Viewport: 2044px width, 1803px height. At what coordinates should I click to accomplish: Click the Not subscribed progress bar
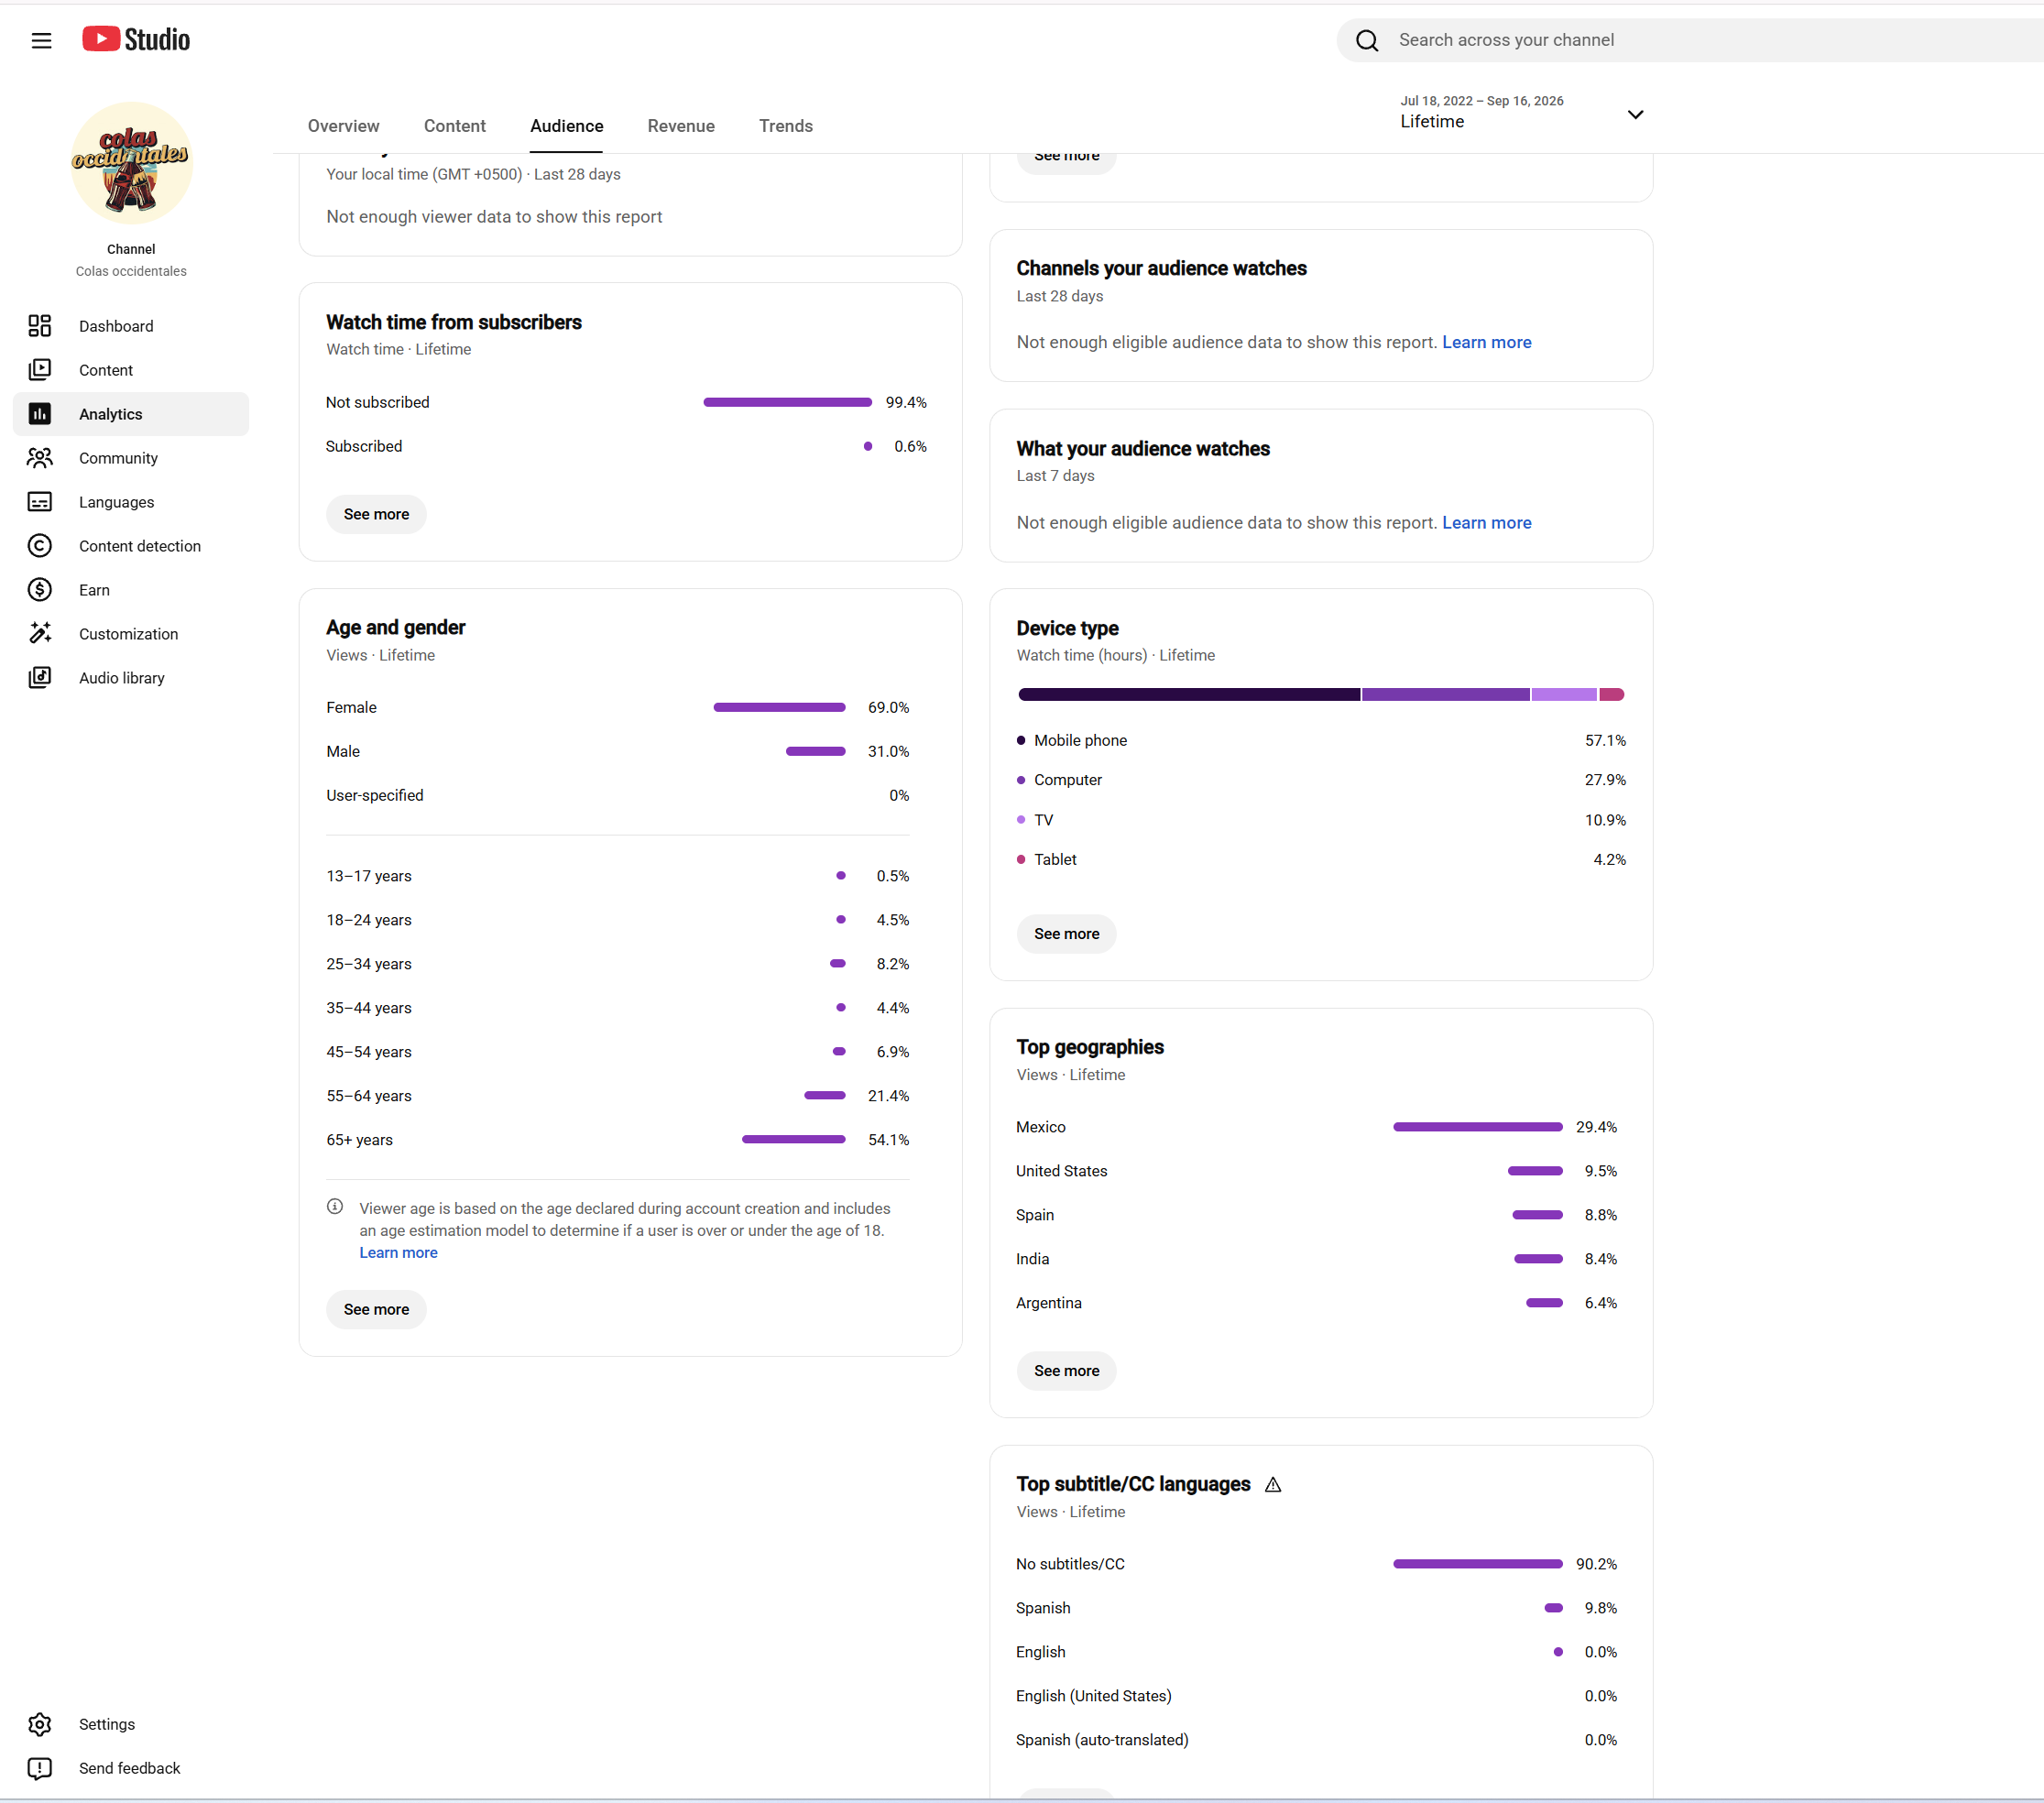click(788, 402)
